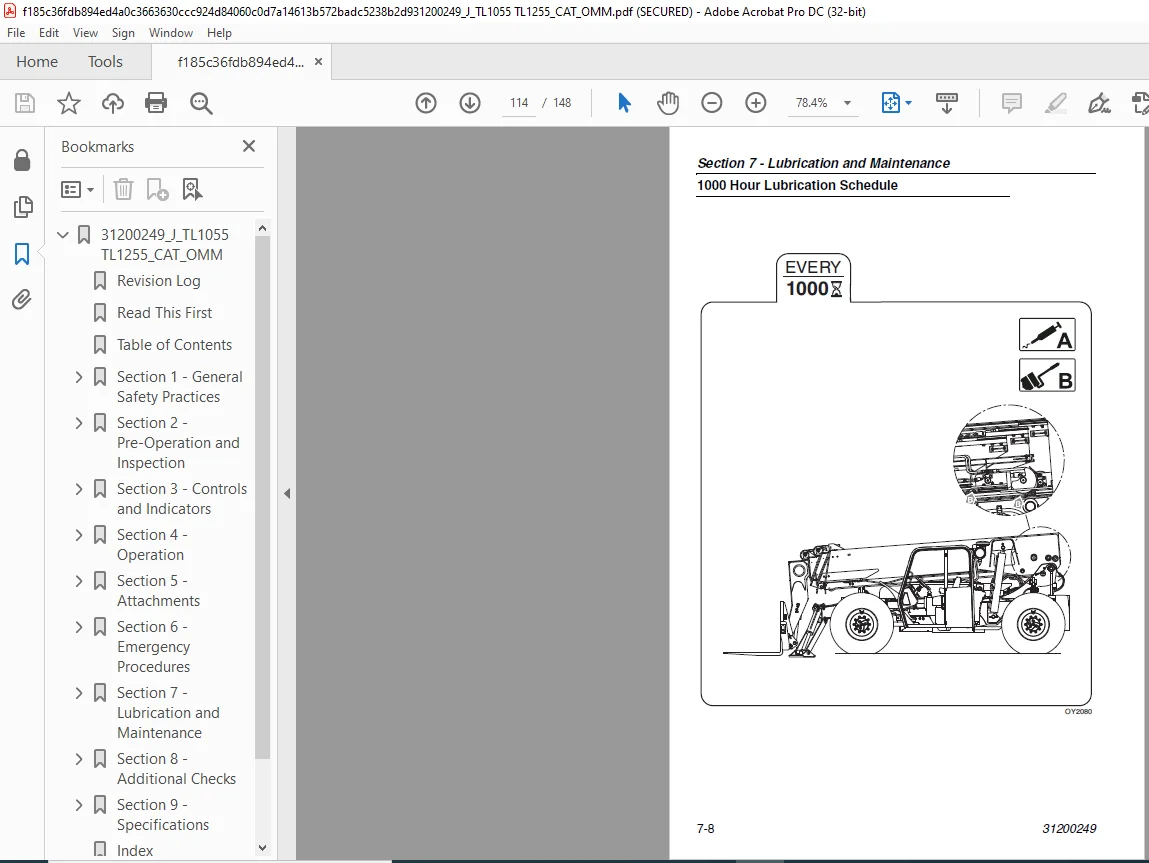Open the Page Thumbnails panel icon

[x=23, y=207]
